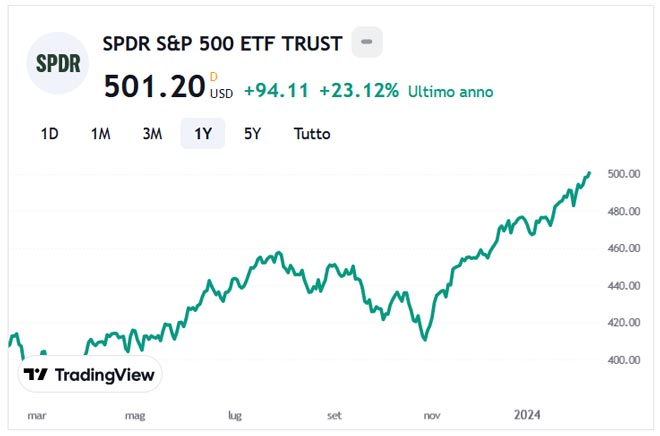Click the +94.11 price change
Viewport: 660px width, 436px height.
tap(276, 91)
